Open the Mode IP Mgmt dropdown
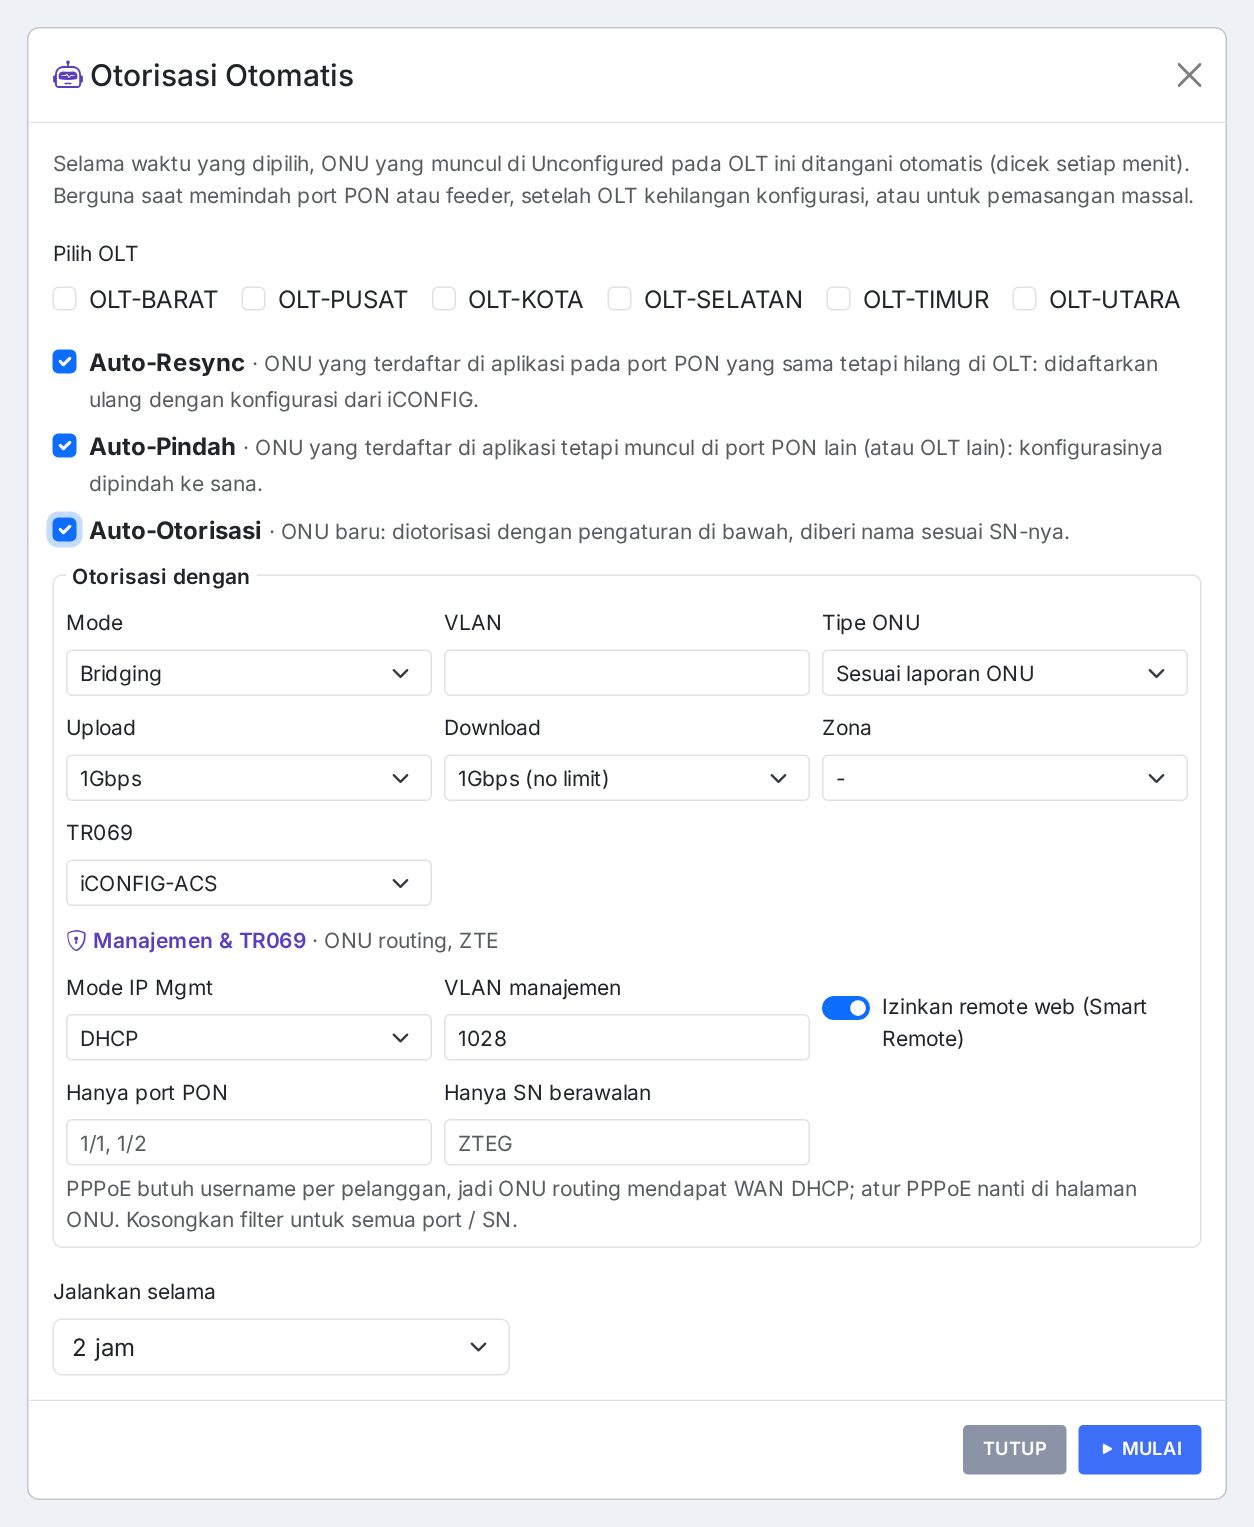 tap(249, 1038)
